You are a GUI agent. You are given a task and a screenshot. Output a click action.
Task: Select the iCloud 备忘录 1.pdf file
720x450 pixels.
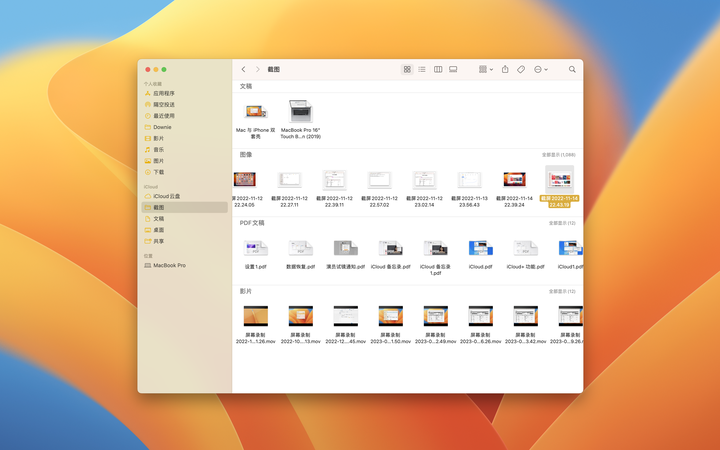point(435,257)
